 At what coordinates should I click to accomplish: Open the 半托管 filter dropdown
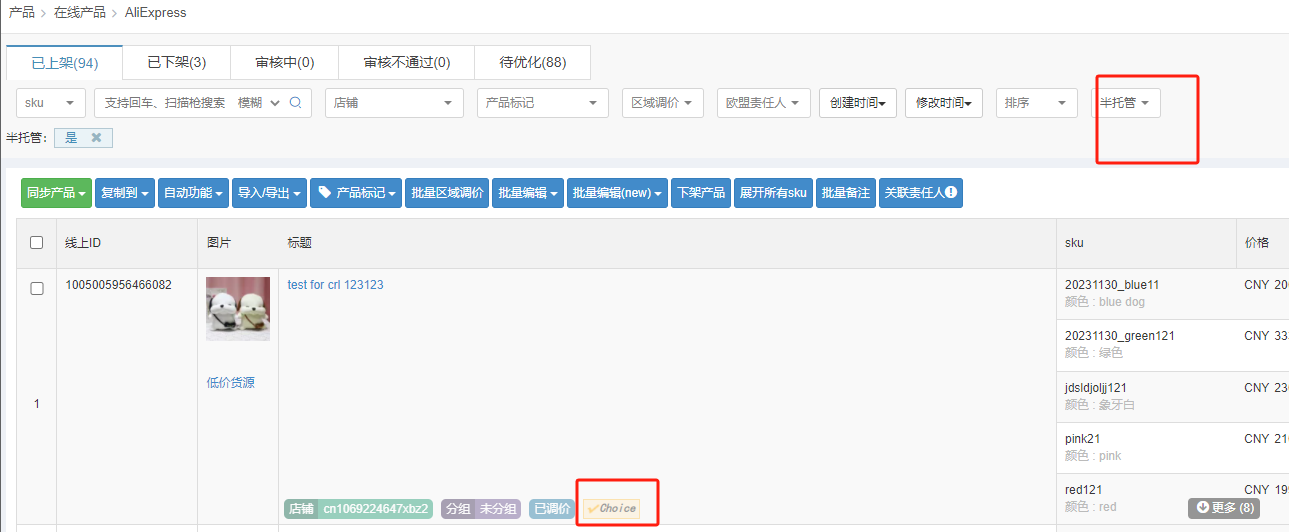[x=1125, y=103]
